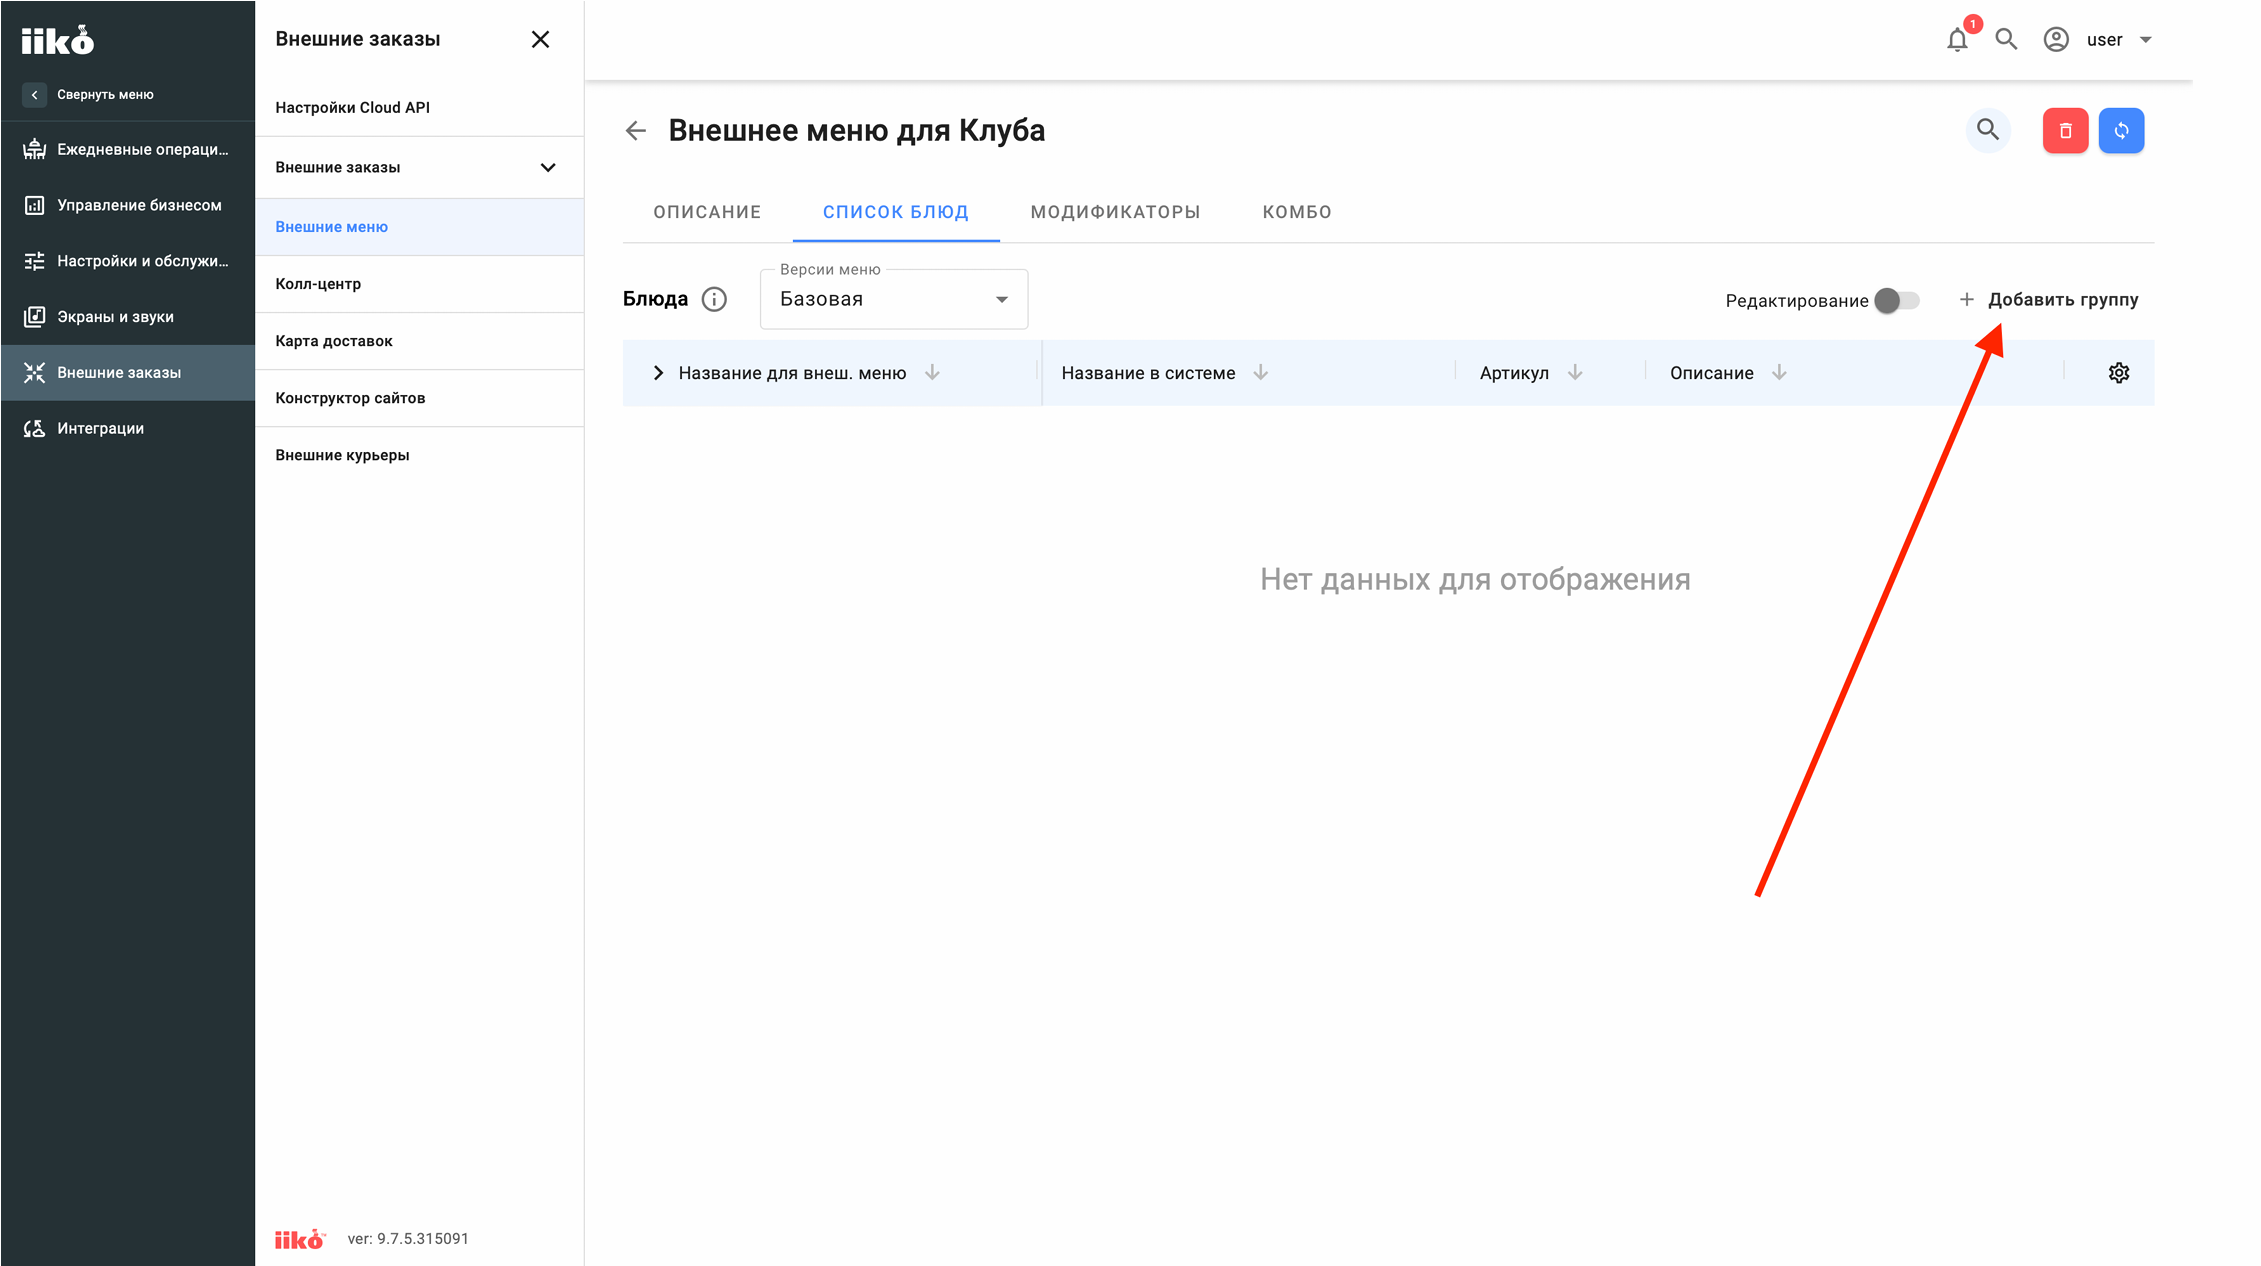The width and height of the screenshot is (2261, 1266).
Task: Close the Внешние заказы side panel
Action: (x=540, y=39)
